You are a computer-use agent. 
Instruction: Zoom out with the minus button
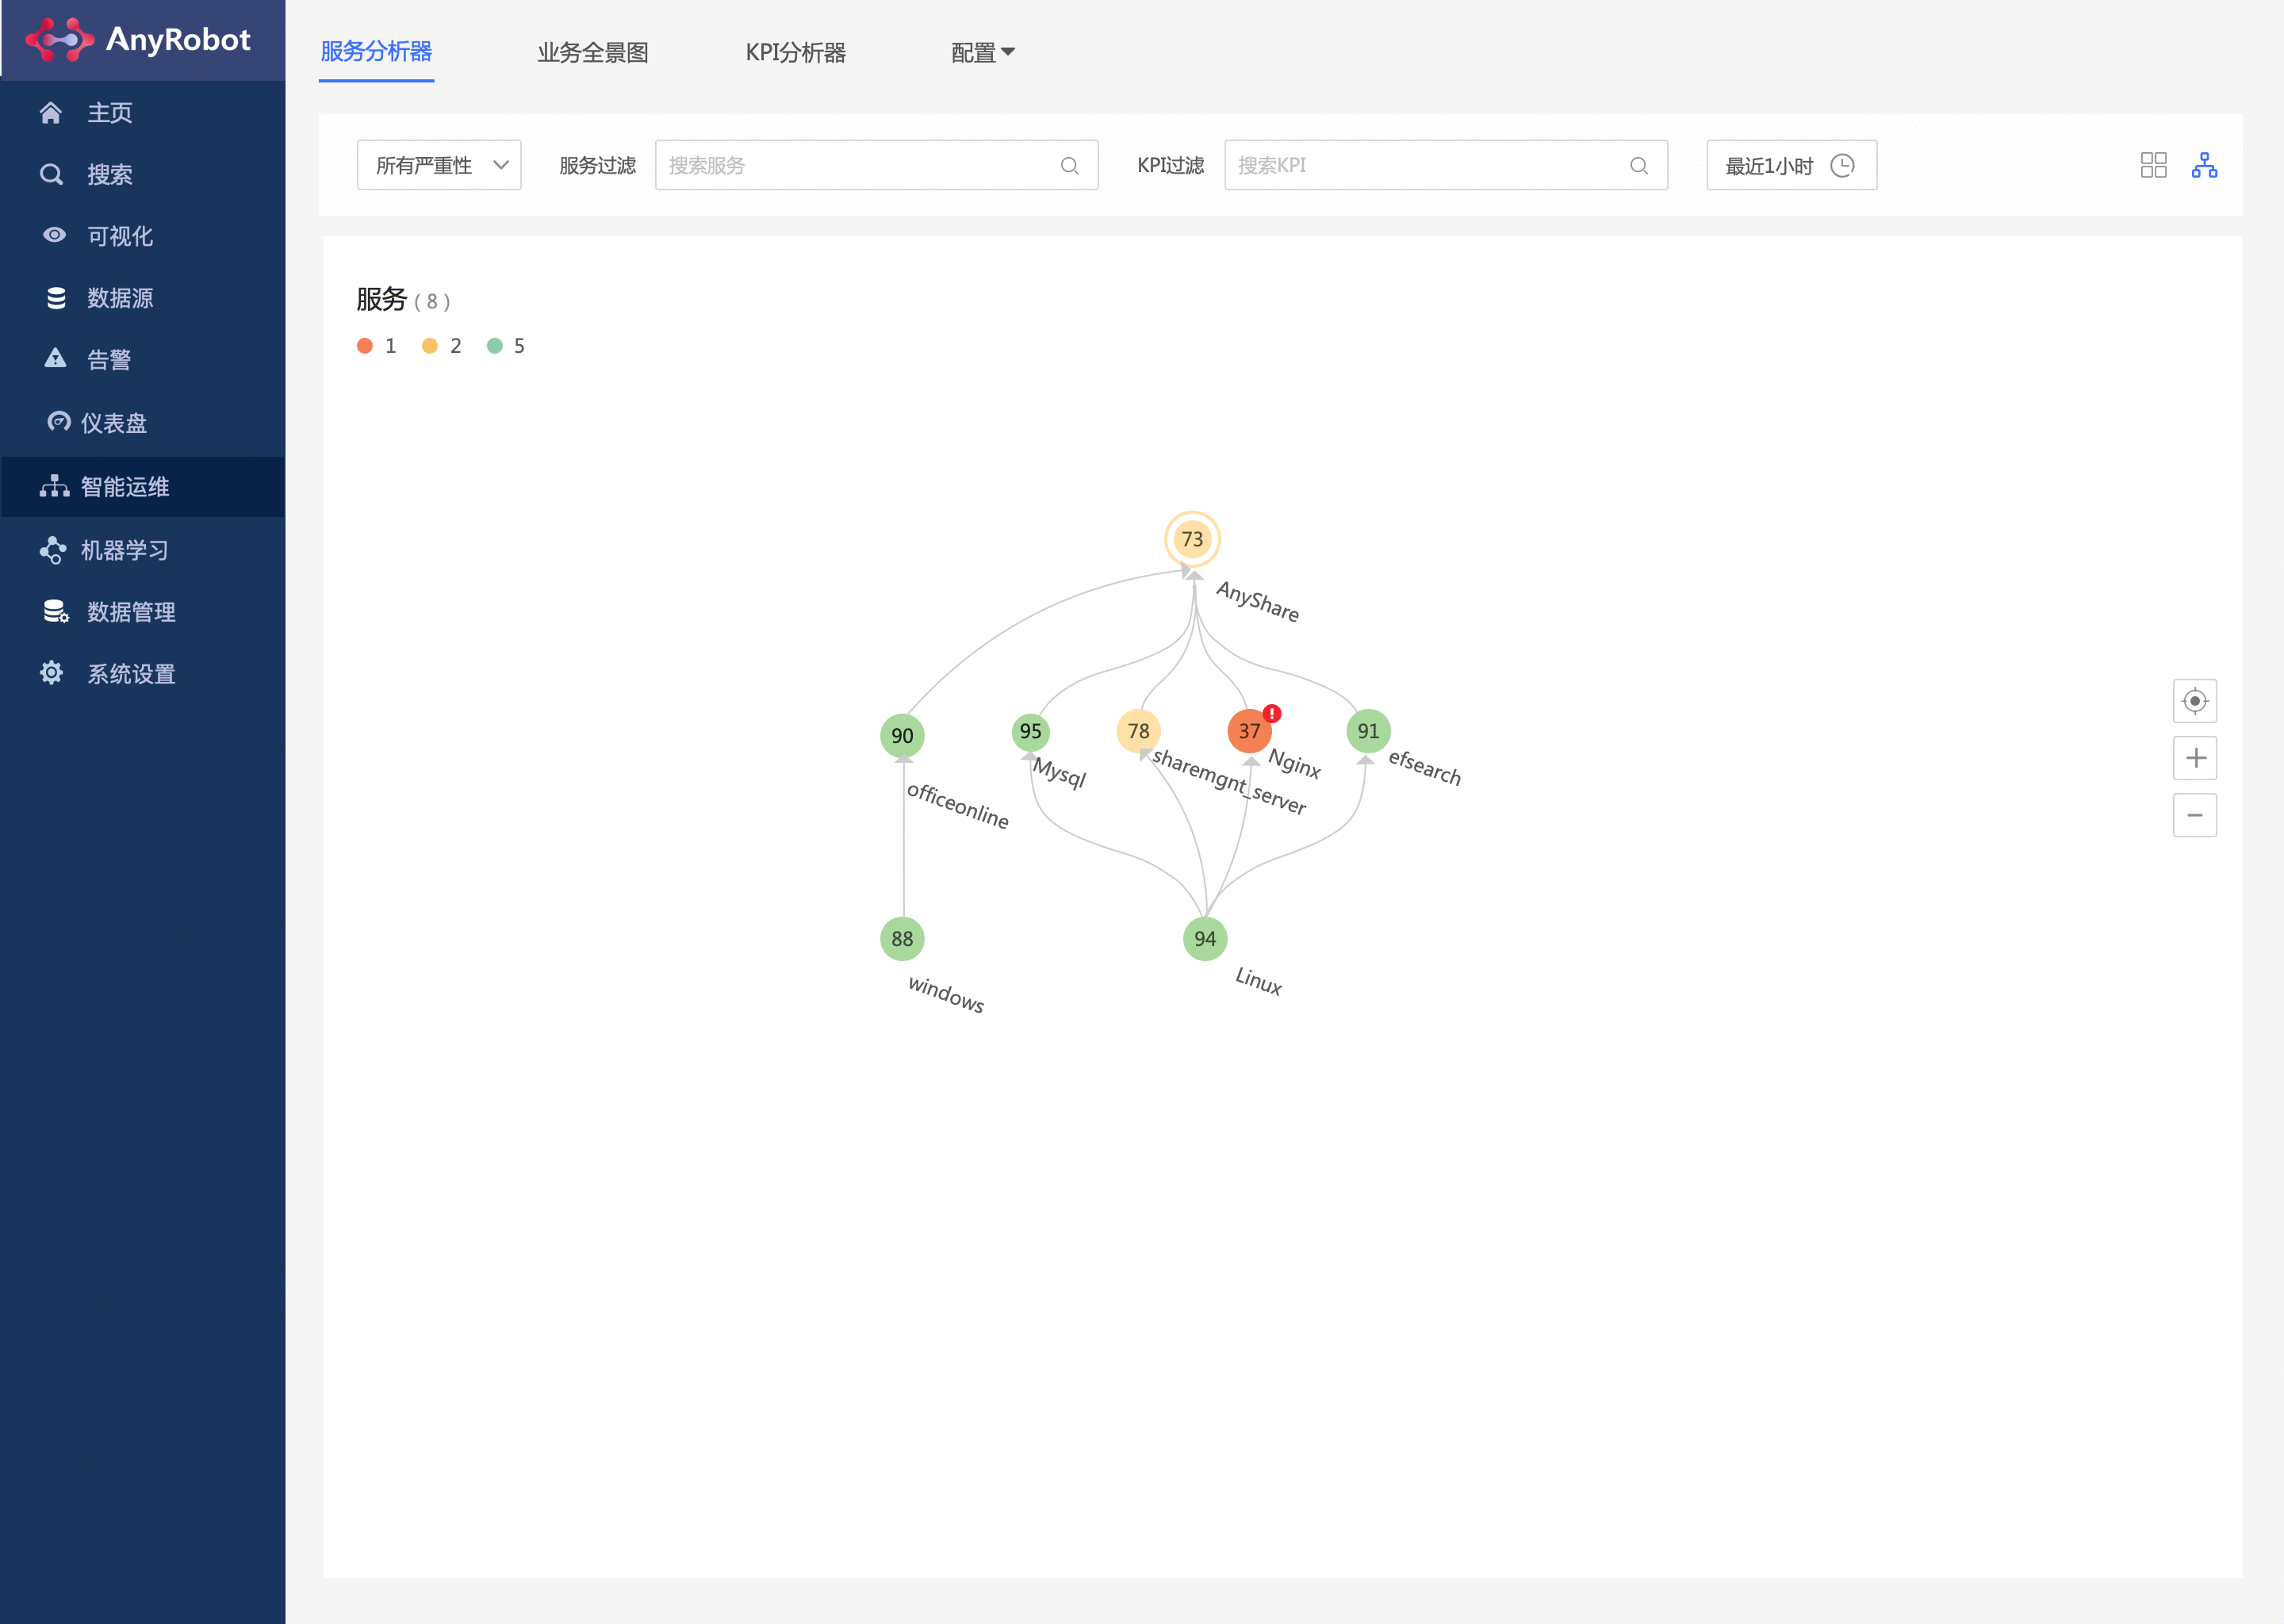click(x=2195, y=815)
